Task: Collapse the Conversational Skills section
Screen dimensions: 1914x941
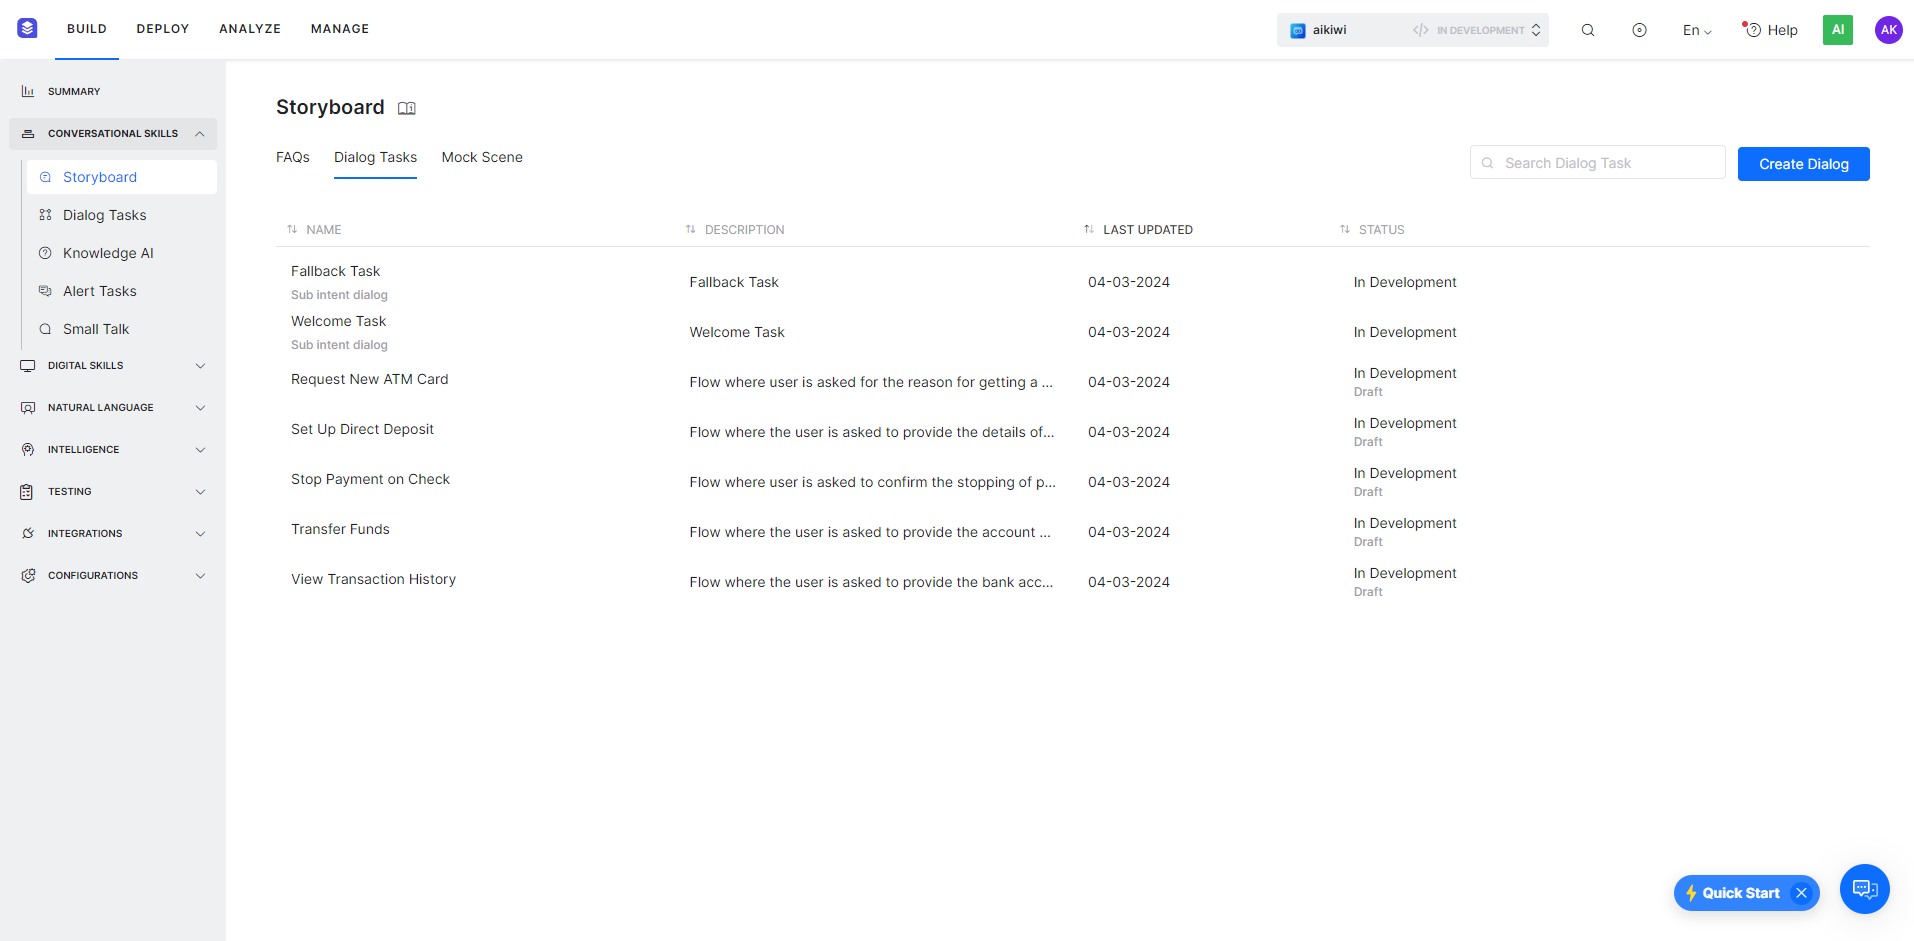Action: tap(200, 134)
